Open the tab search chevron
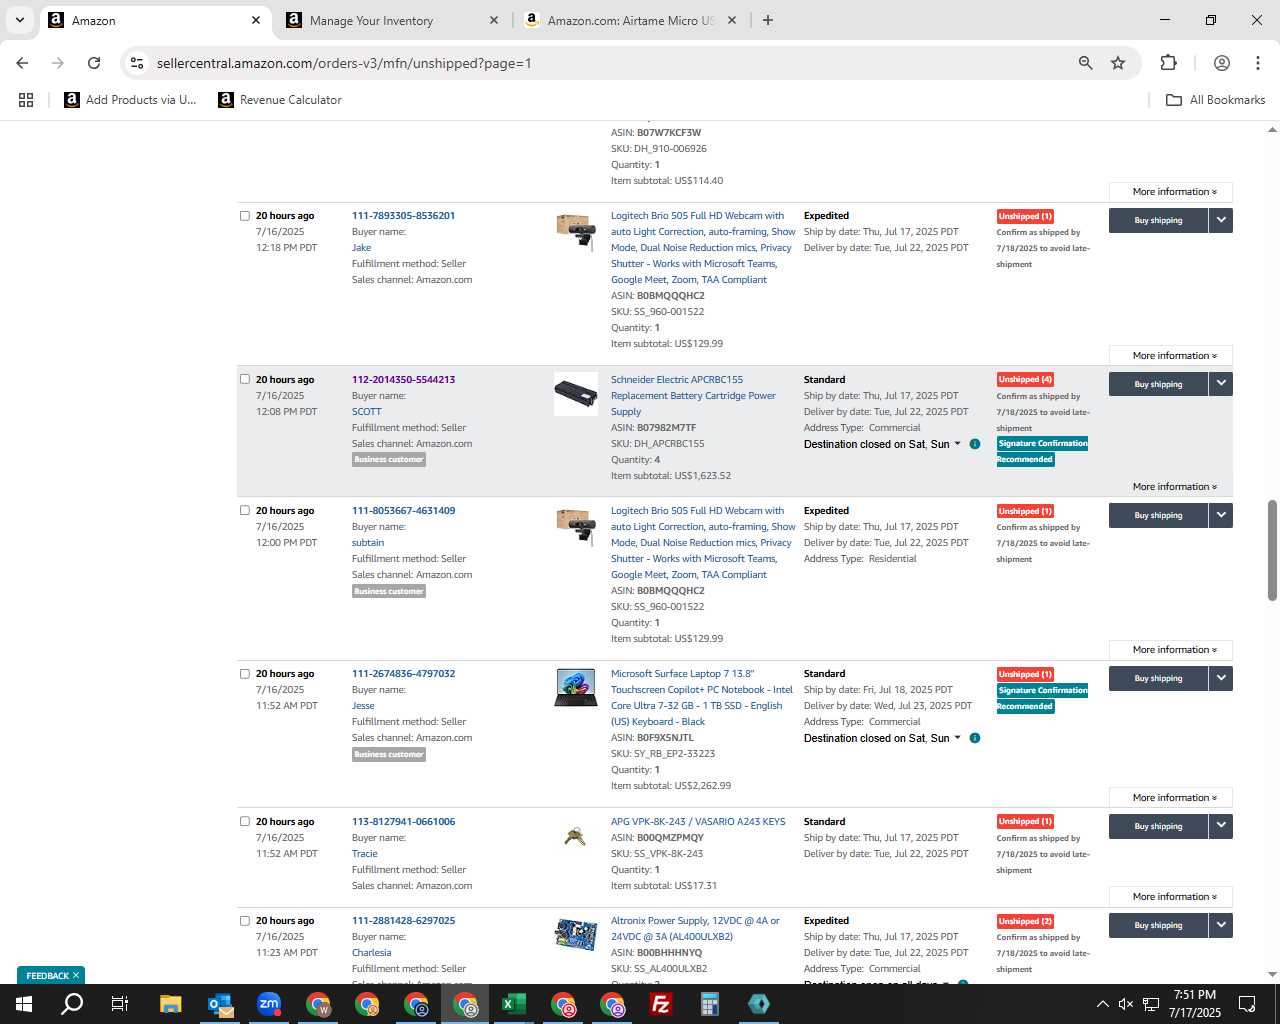The image size is (1280, 1024). click(x=19, y=20)
